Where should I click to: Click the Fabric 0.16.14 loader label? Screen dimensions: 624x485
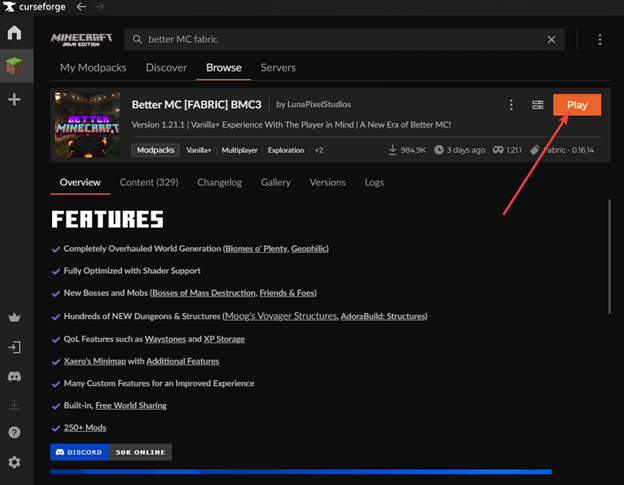coord(562,150)
